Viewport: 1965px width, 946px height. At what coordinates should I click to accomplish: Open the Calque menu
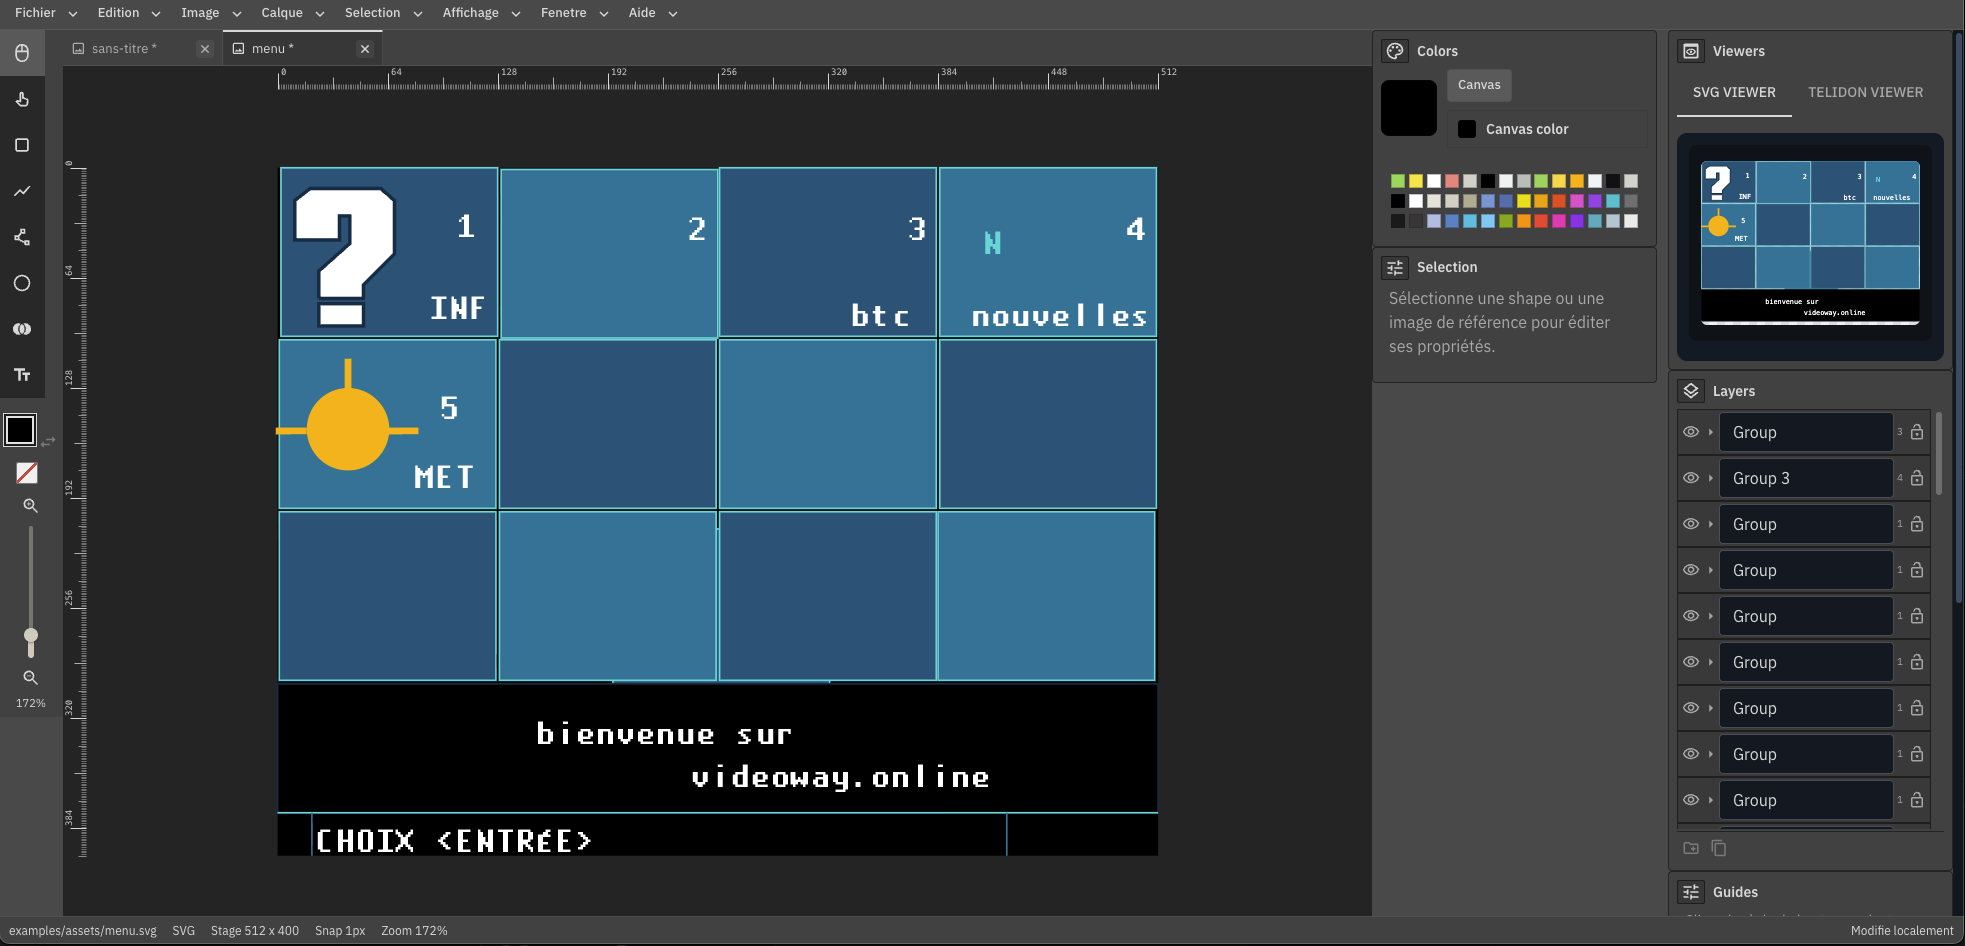pyautogui.click(x=292, y=13)
